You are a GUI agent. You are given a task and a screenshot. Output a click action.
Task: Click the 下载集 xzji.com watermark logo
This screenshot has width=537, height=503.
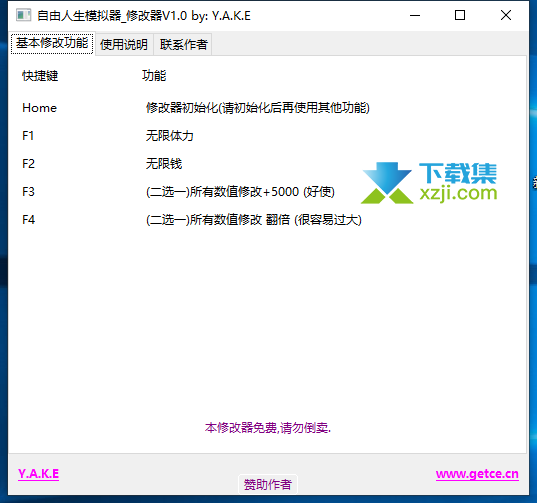[429, 183]
